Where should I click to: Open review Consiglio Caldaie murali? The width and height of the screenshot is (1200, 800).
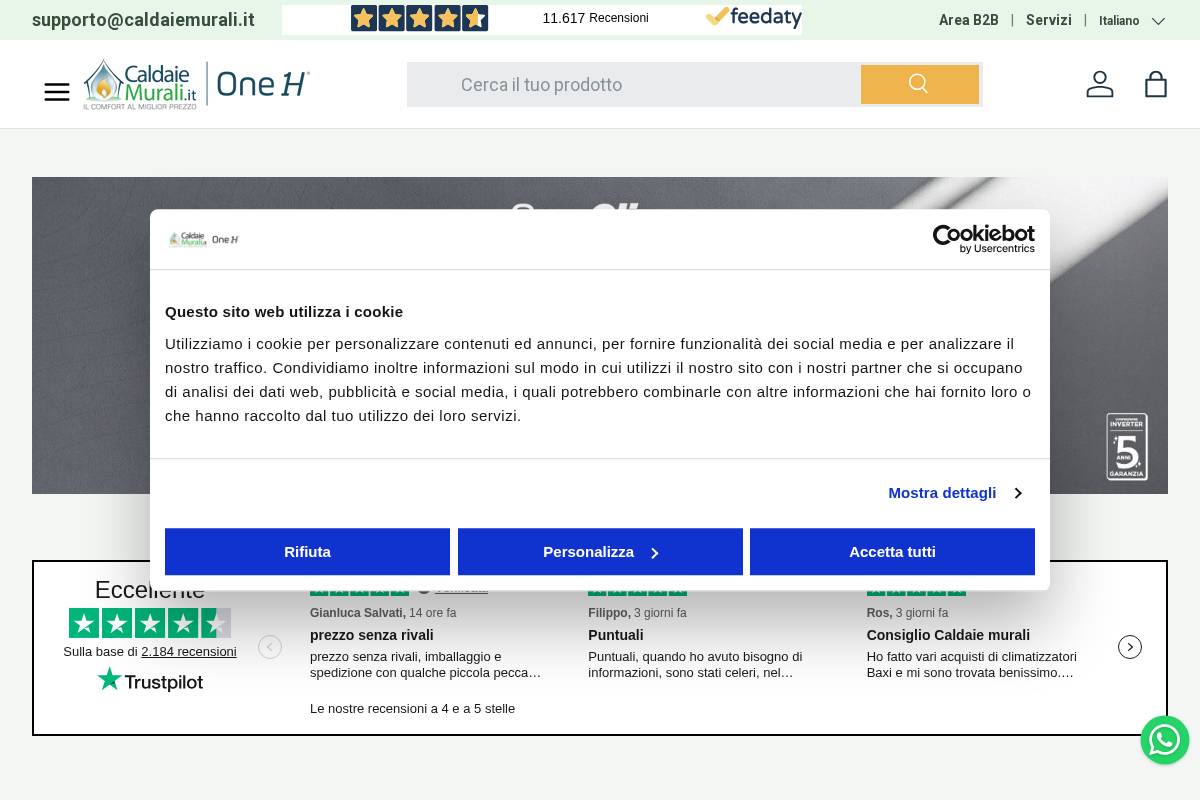coord(948,635)
